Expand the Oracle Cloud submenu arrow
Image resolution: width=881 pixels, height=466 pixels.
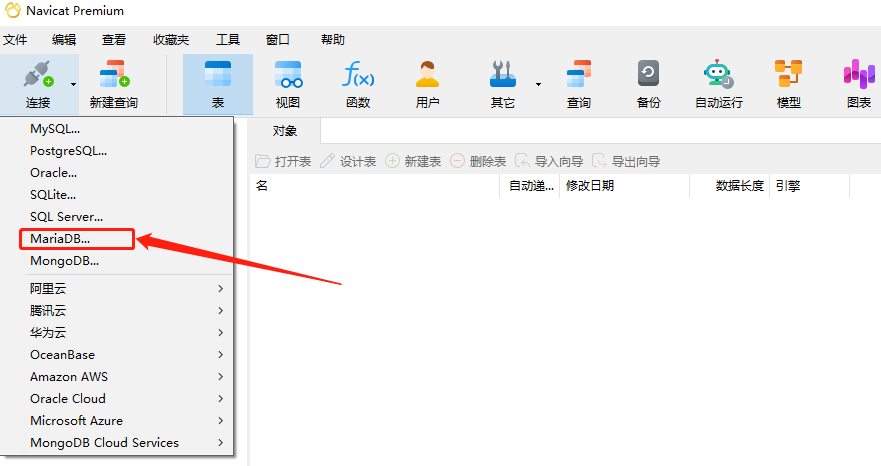coord(221,399)
